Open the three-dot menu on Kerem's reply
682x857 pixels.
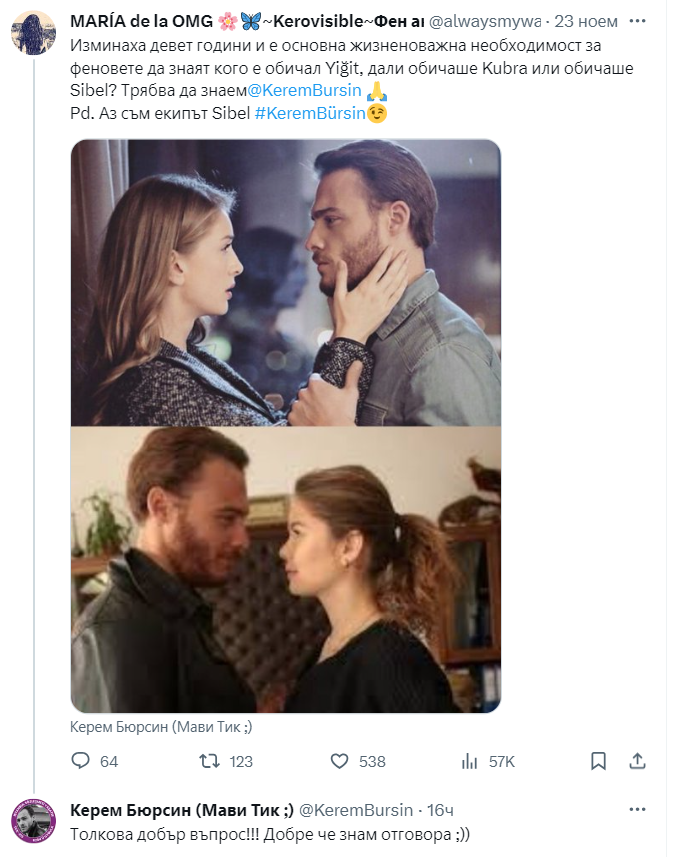coord(636,809)
